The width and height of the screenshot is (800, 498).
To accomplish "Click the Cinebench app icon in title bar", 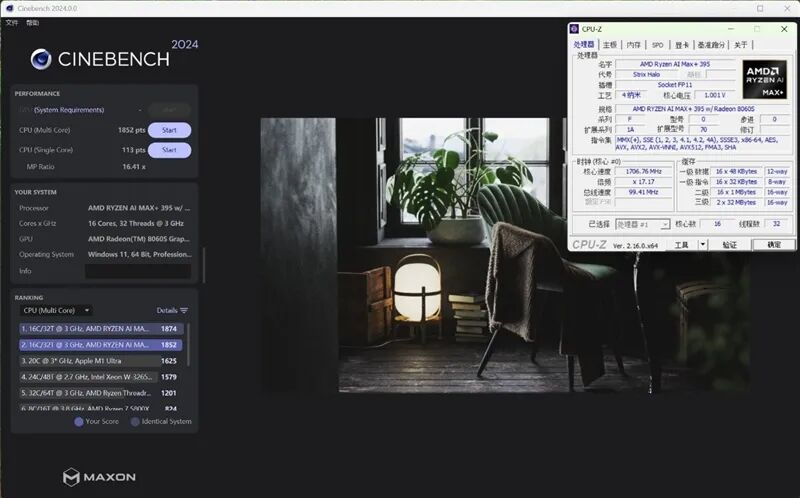I will pyautogui.click(x=10, y=8).
